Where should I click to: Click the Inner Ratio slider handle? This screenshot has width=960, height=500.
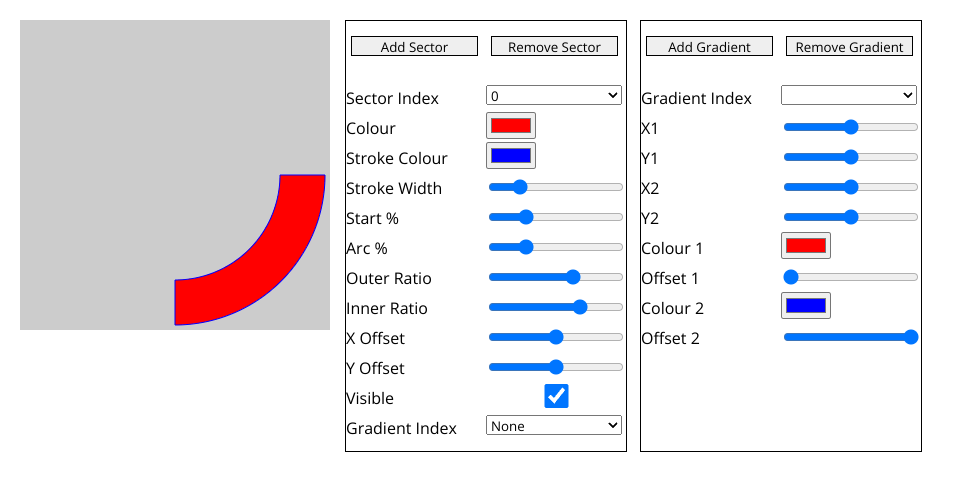click(x=580, y=307)
